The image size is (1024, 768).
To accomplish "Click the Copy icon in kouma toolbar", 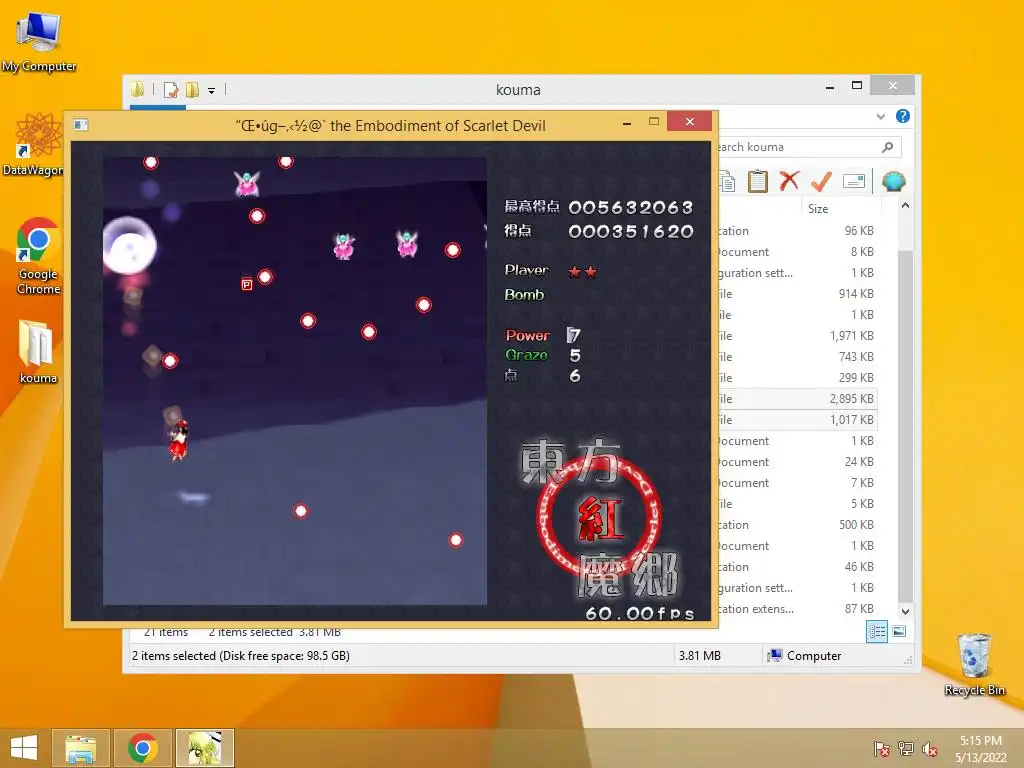I will 727,182.
